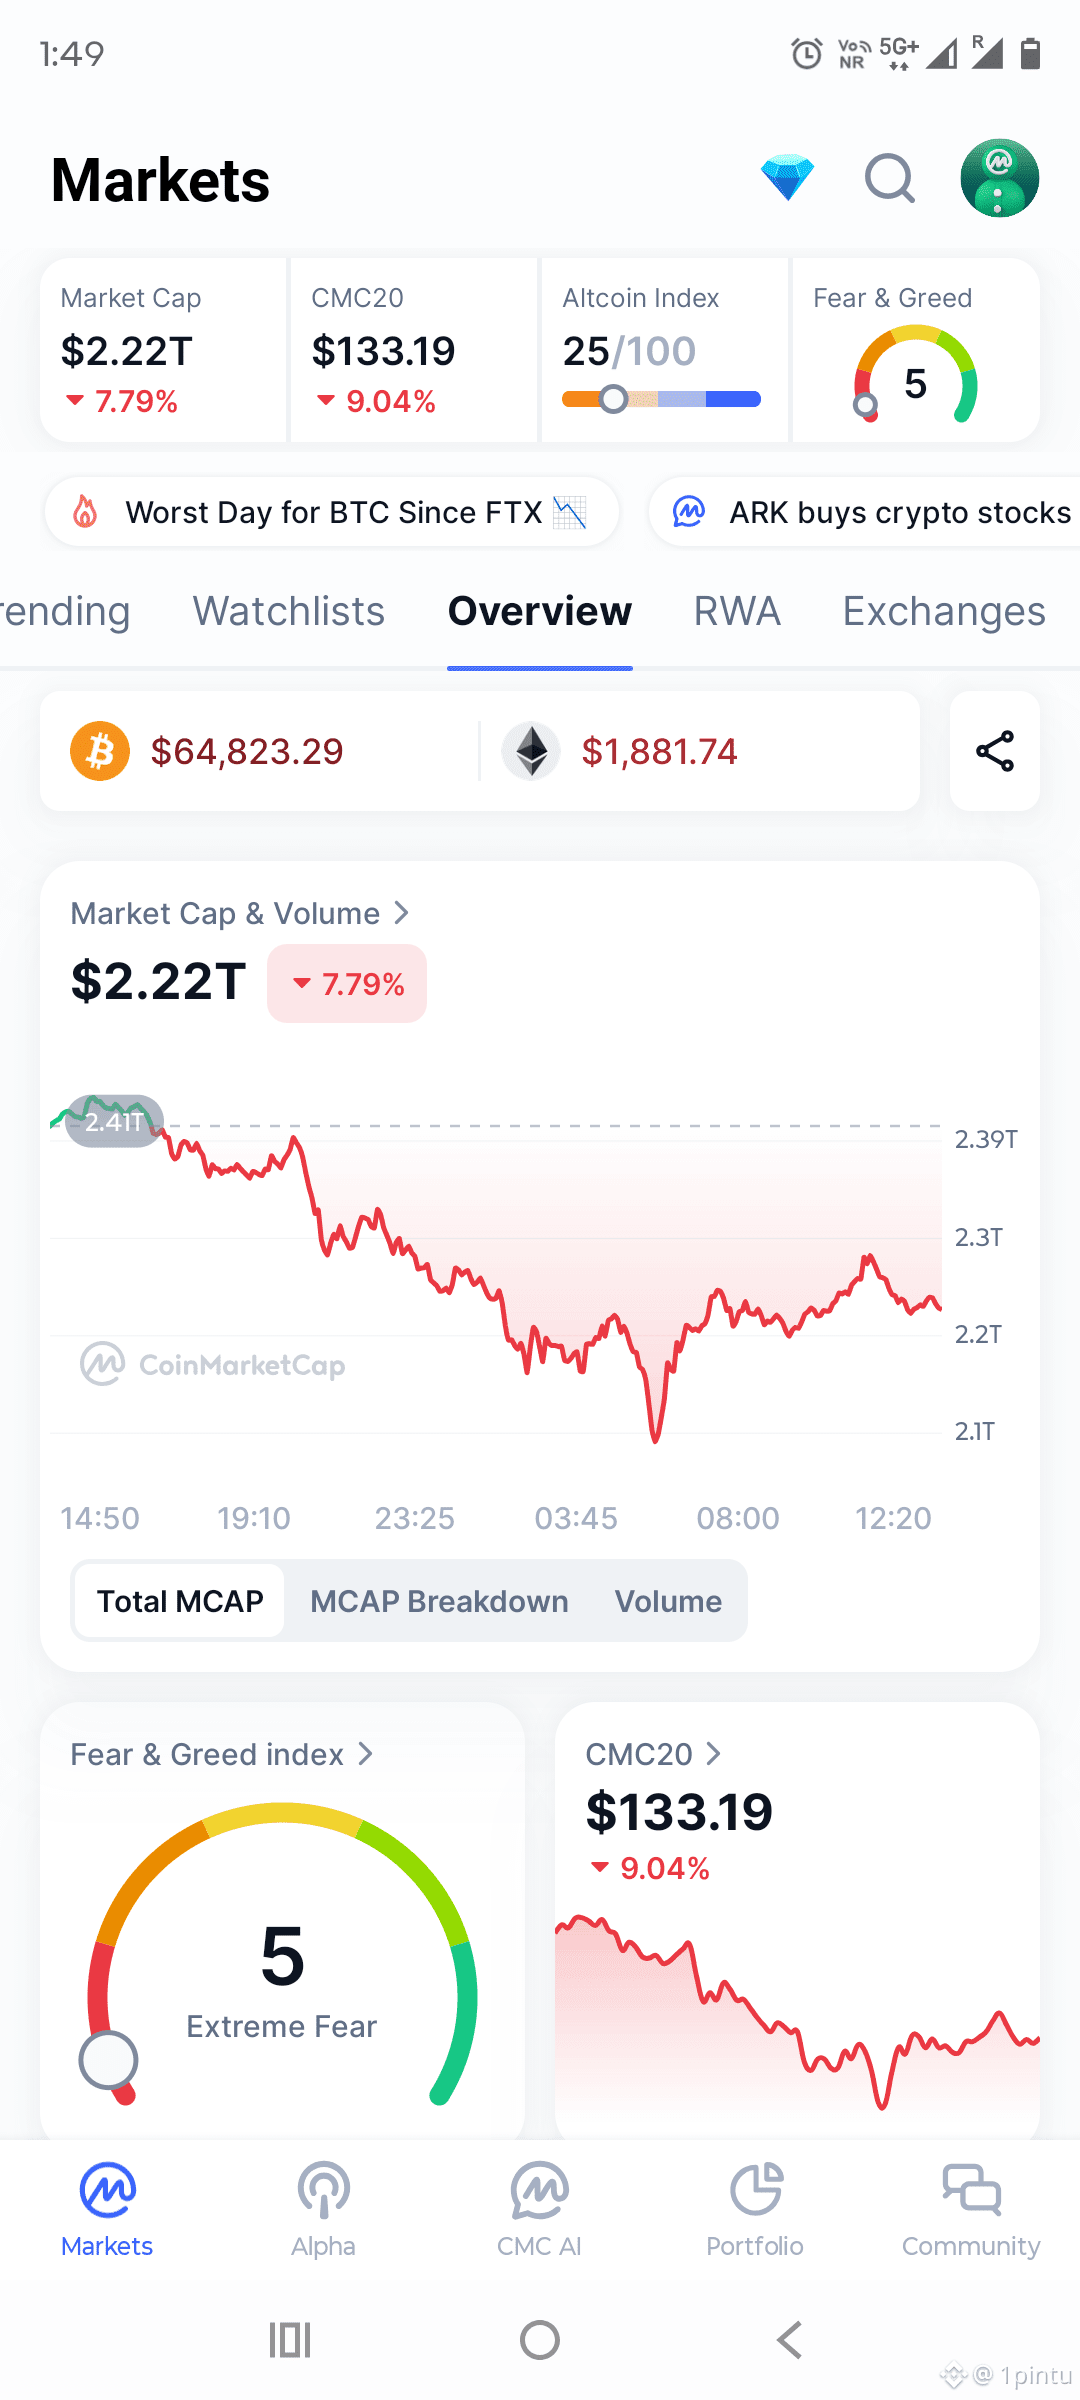Switch chart to MCAP Breakdown

pyautogui.click(x=439, y=1601)
